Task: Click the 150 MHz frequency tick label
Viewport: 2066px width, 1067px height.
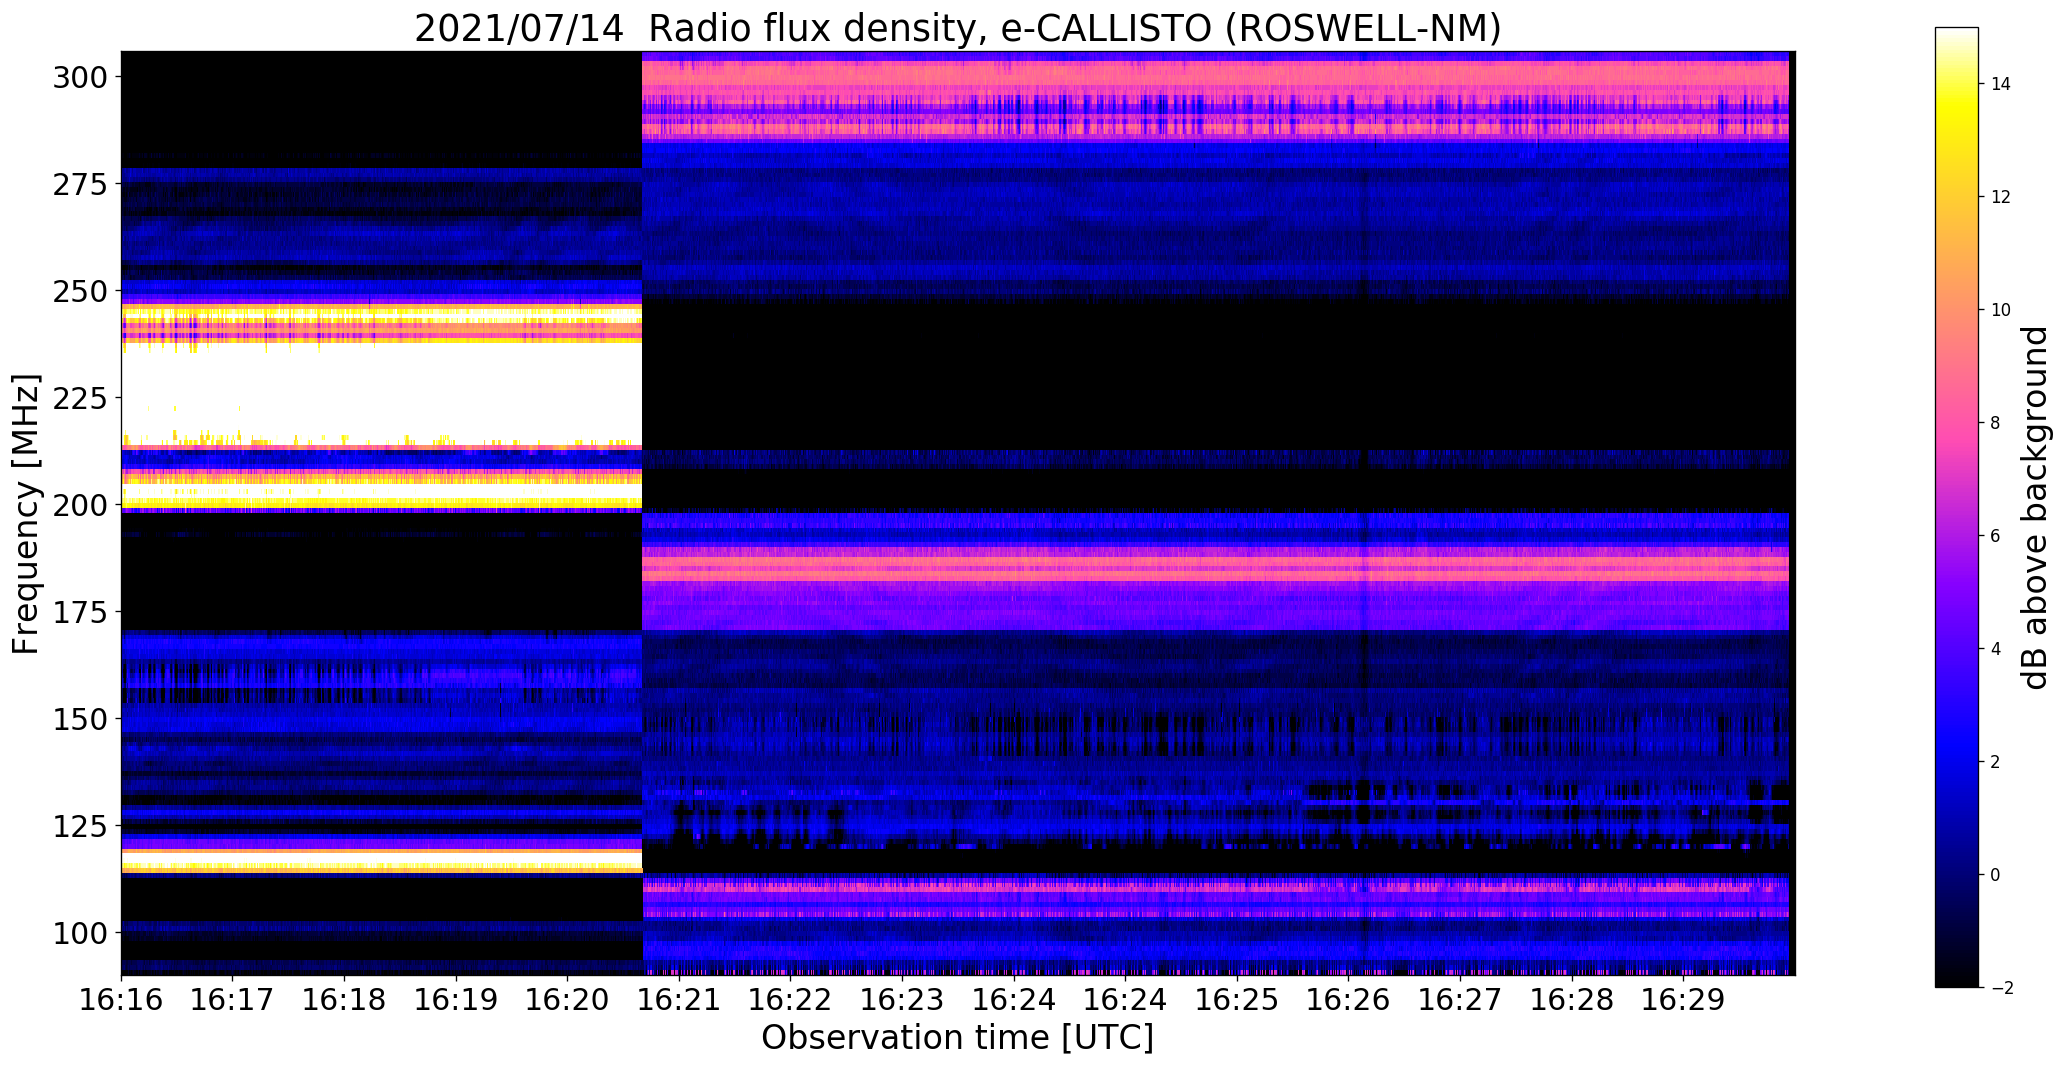Action: pyautogui.click(x=80, y=719)
